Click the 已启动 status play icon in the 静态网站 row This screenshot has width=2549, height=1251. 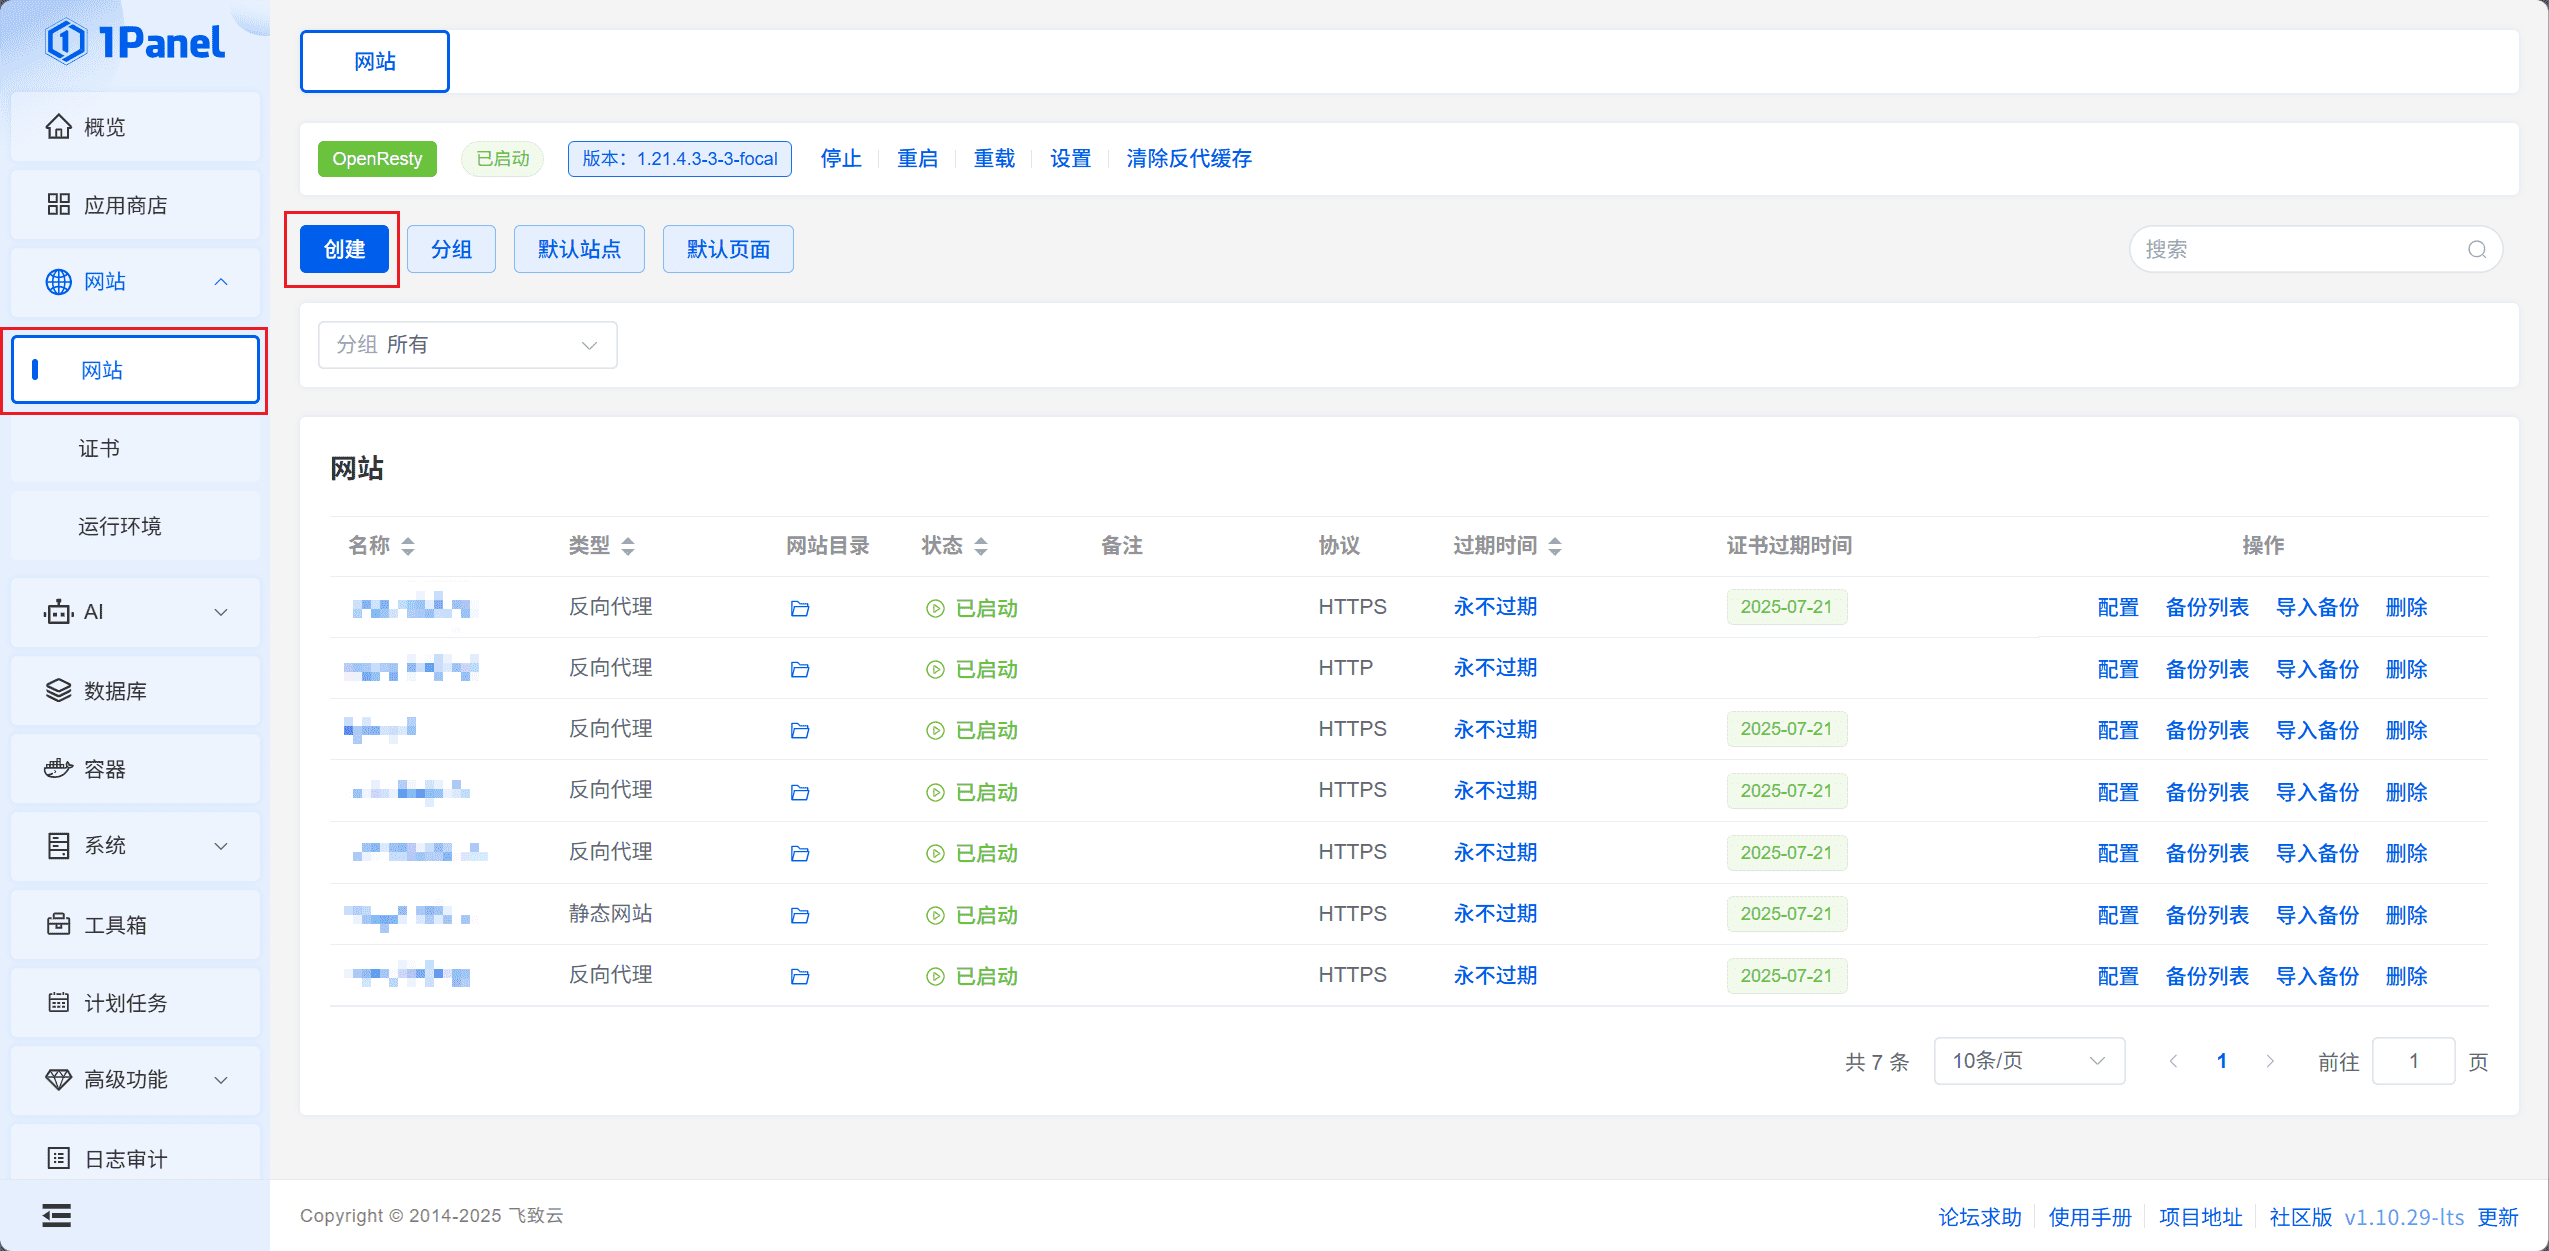coord(935,915)
